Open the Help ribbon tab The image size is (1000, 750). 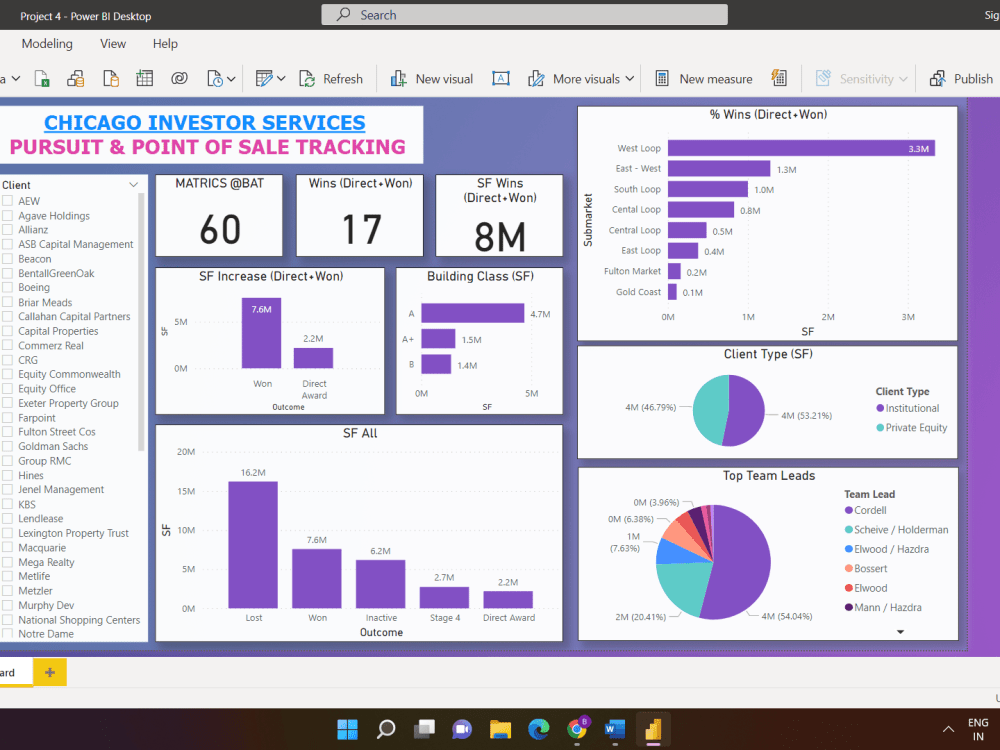pos(165,43)
